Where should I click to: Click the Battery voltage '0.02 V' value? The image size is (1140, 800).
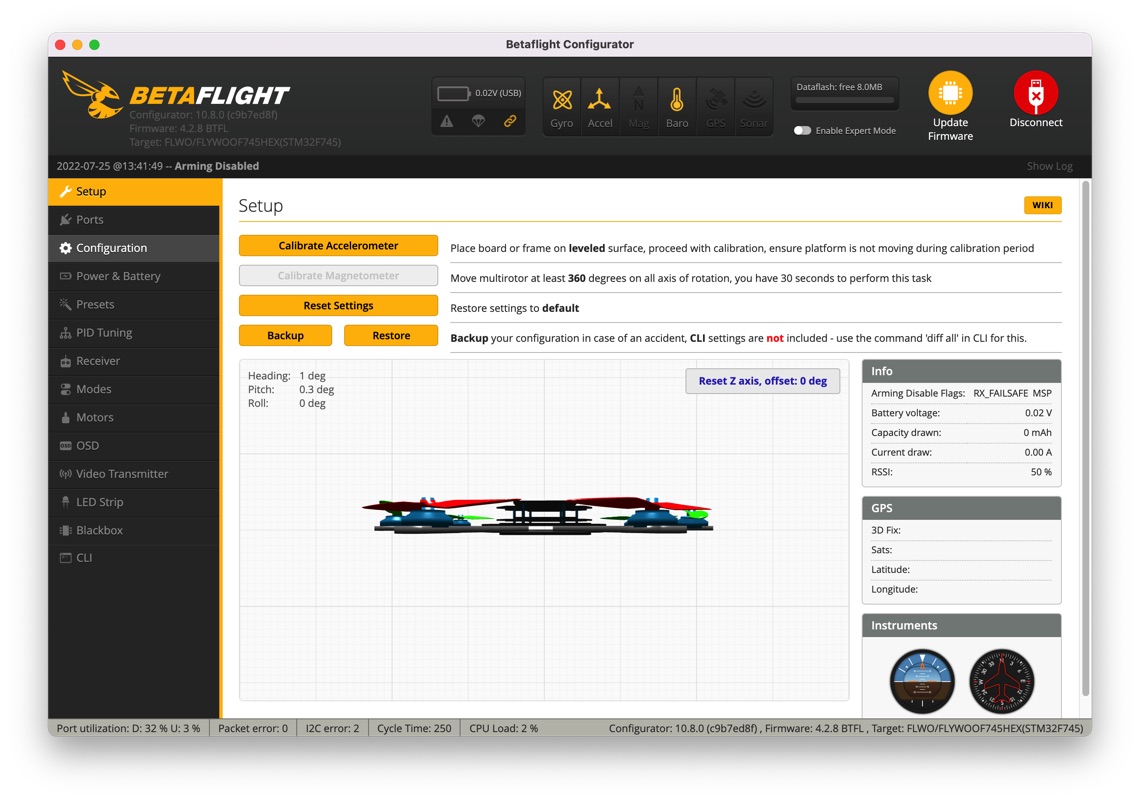(1038, 413)
